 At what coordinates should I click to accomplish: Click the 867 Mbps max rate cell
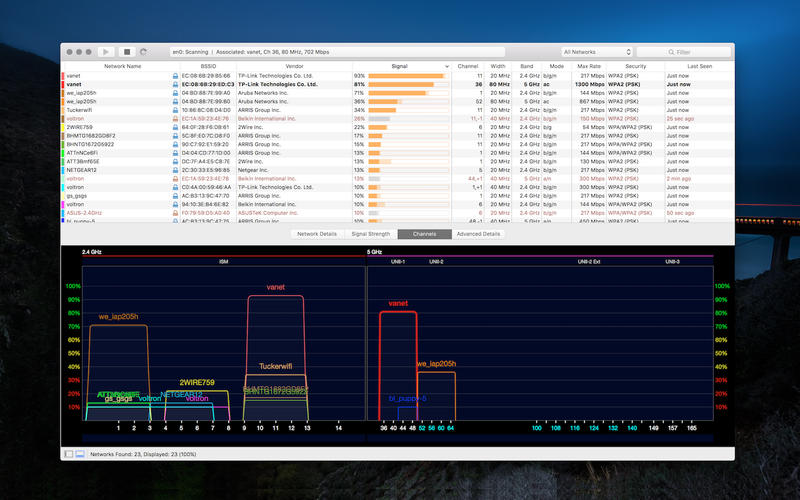tap(592, 102)
